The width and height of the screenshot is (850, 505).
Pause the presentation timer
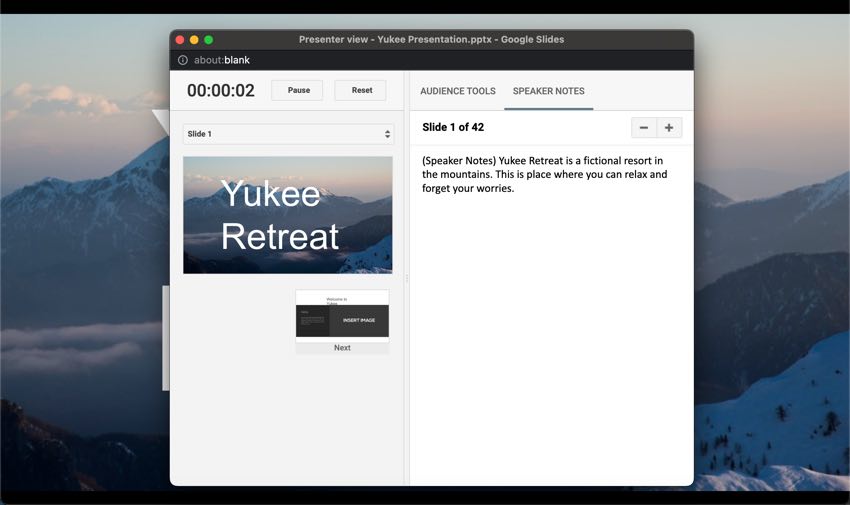(x=297, y=90)
